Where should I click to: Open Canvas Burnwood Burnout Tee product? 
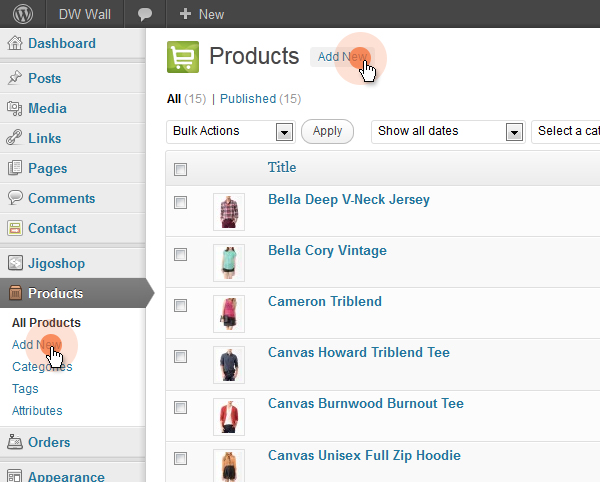(x=366, y=404)
